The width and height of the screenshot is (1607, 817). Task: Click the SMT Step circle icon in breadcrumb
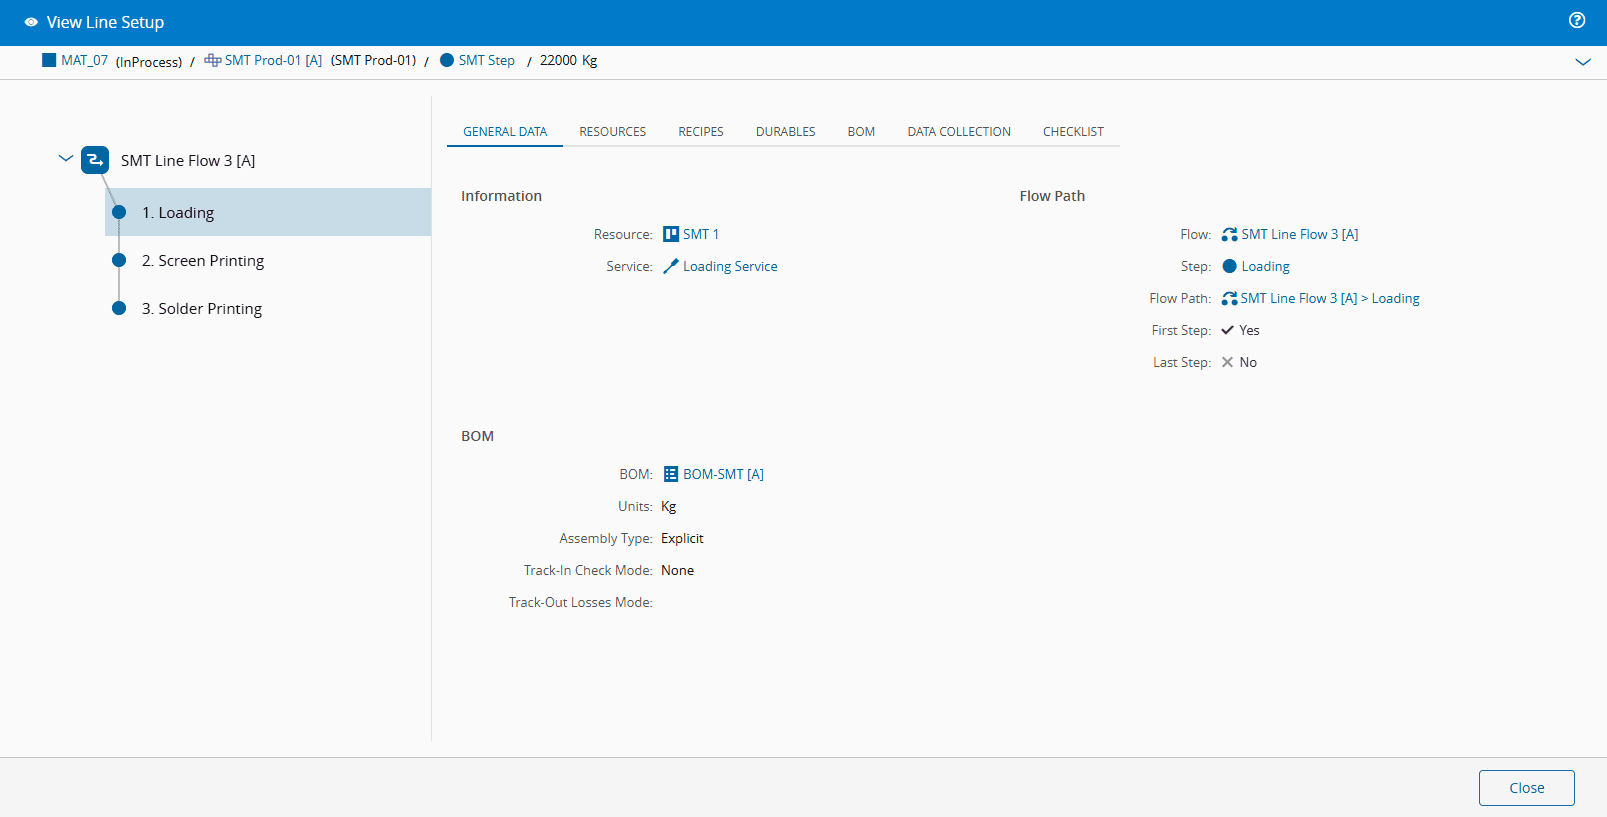click(x=447, y=60)
